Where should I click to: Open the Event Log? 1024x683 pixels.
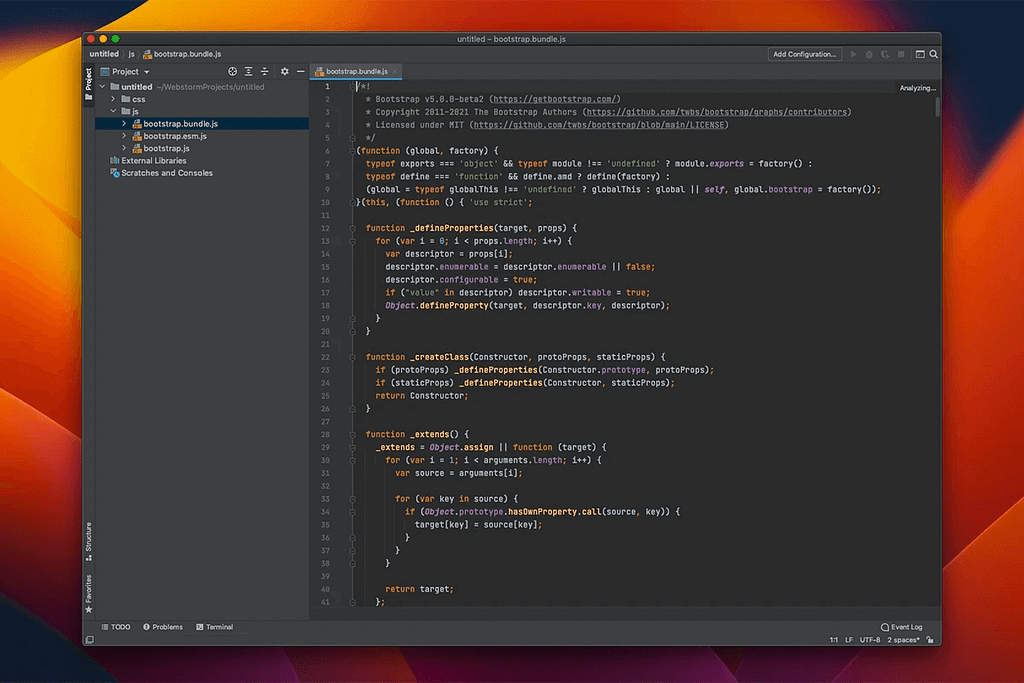point(901,627)
